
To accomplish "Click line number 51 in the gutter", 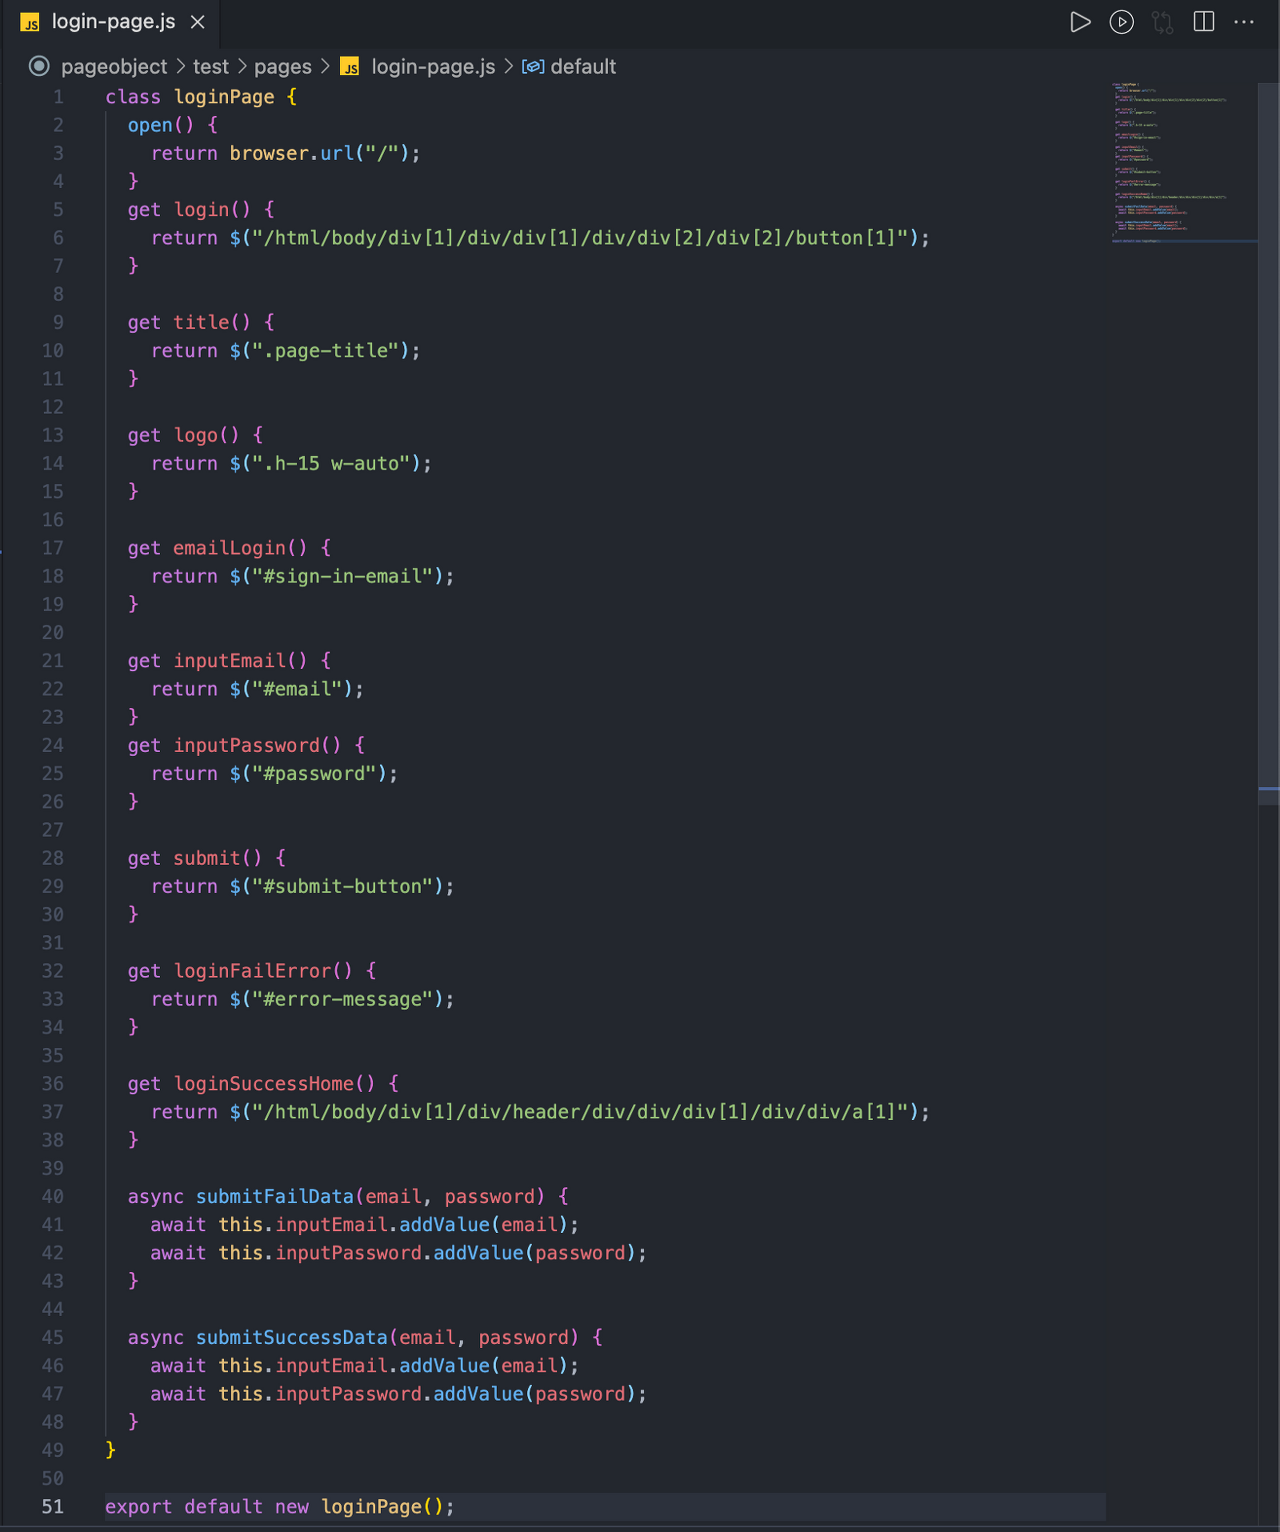I will [x=52, y=1507].
